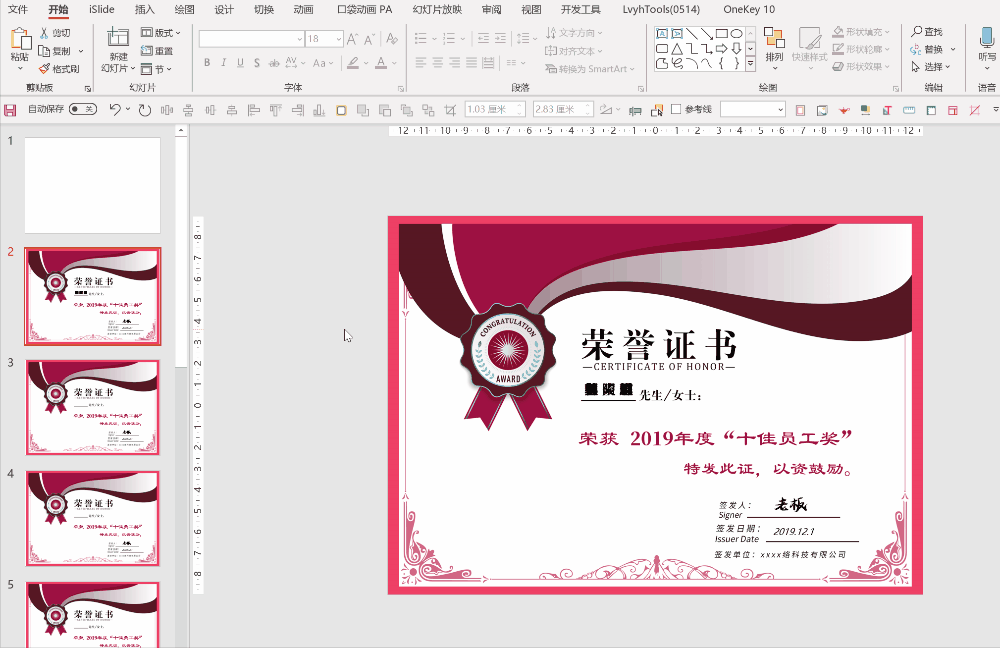Screen dimensions: 1000x648
Task: Open the font color A swatch
Action: 381,63
